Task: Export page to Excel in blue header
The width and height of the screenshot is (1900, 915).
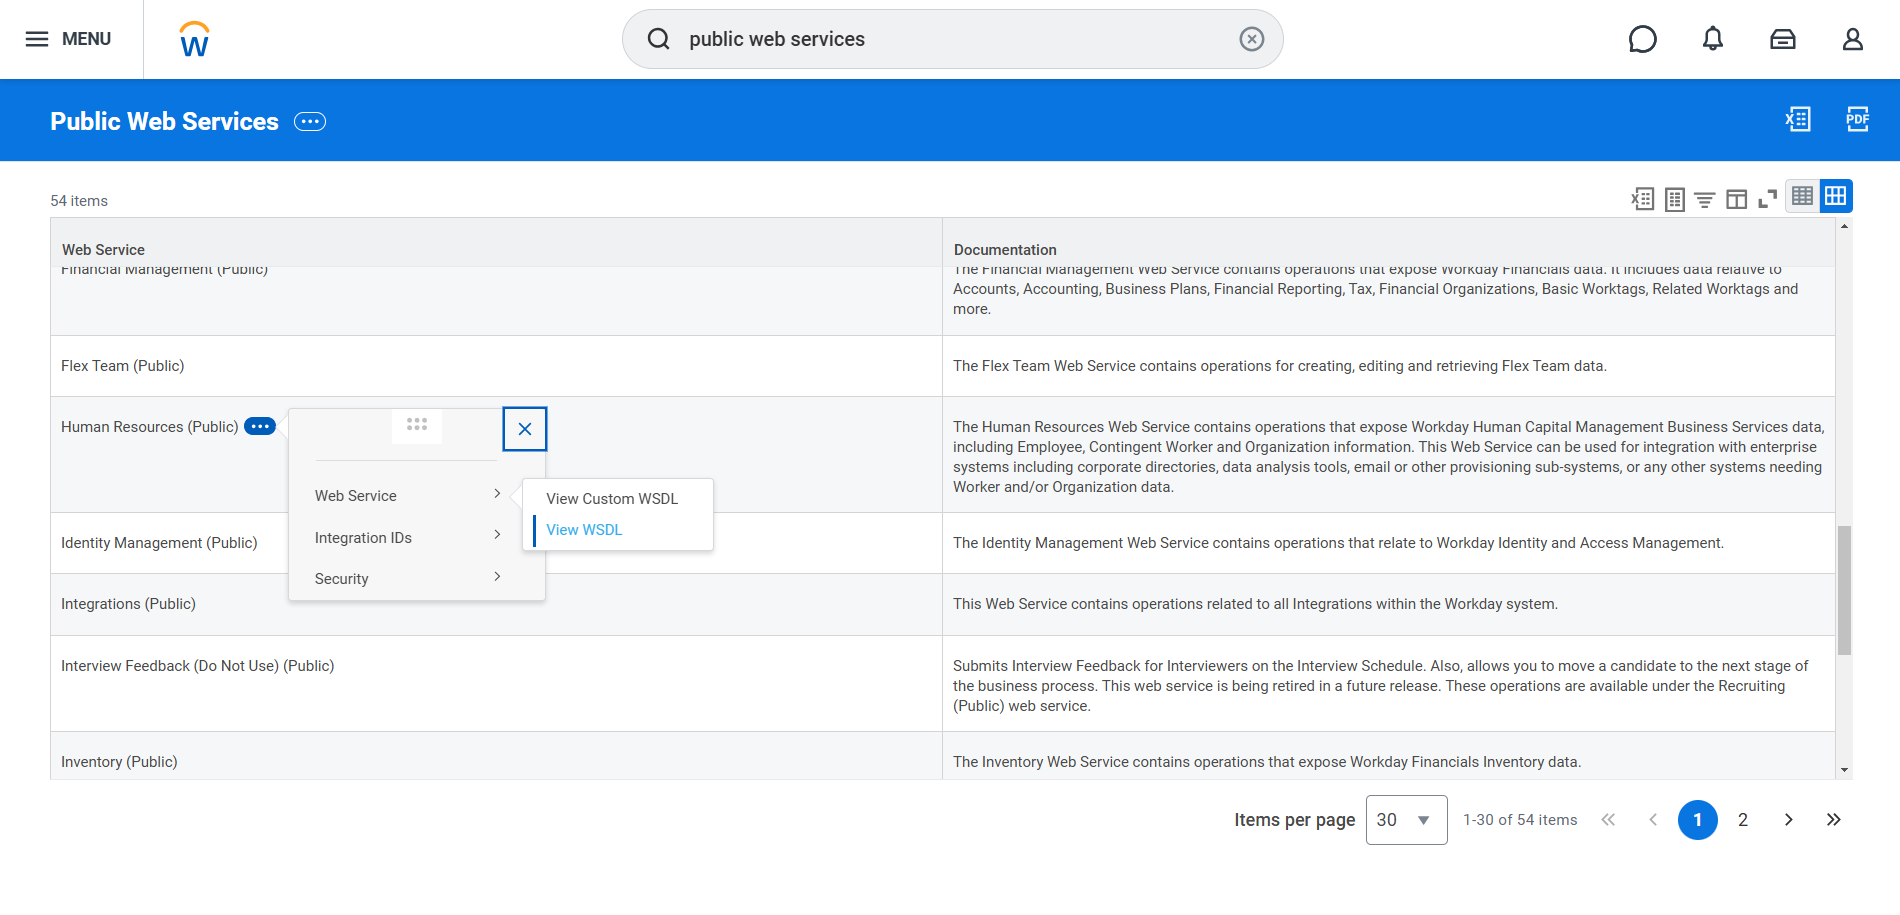Action: click(x=1798, y=119)
